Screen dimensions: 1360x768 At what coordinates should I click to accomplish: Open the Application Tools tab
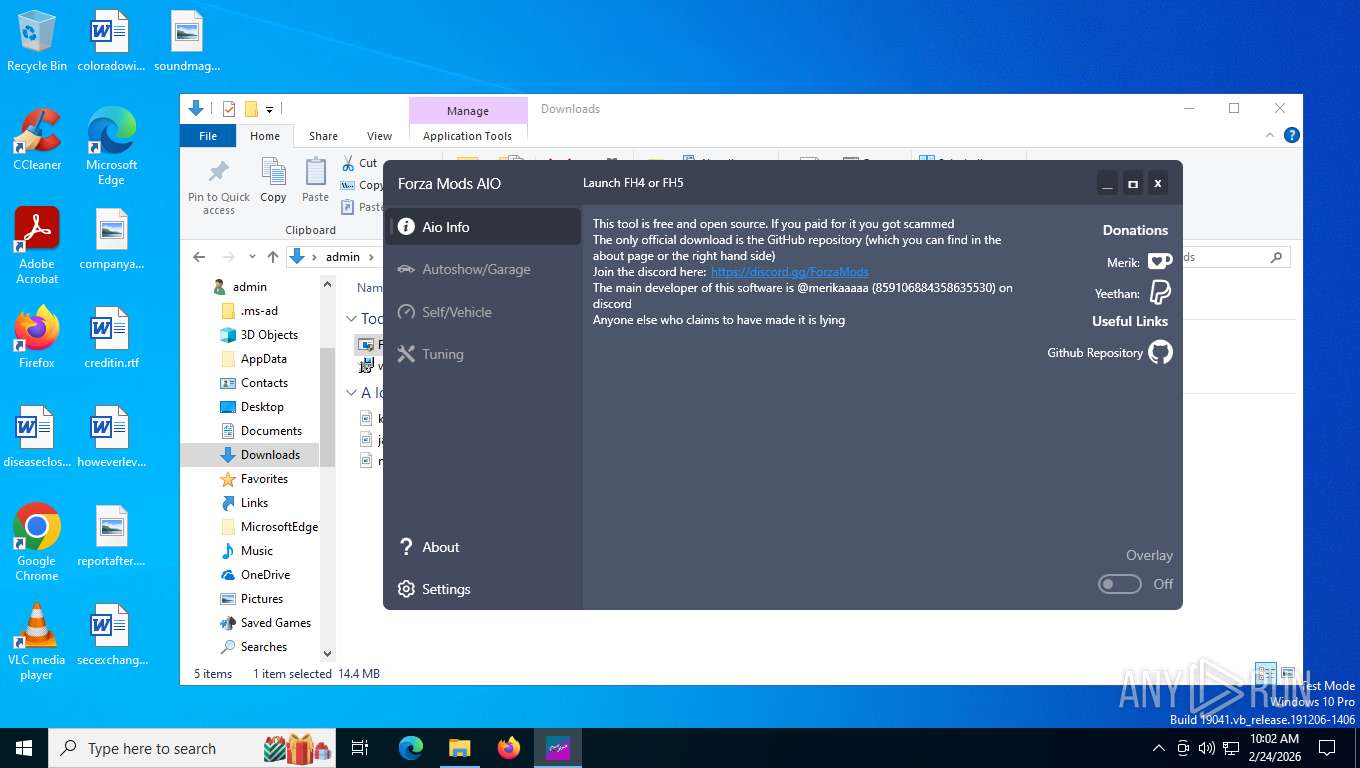(467, 136)
